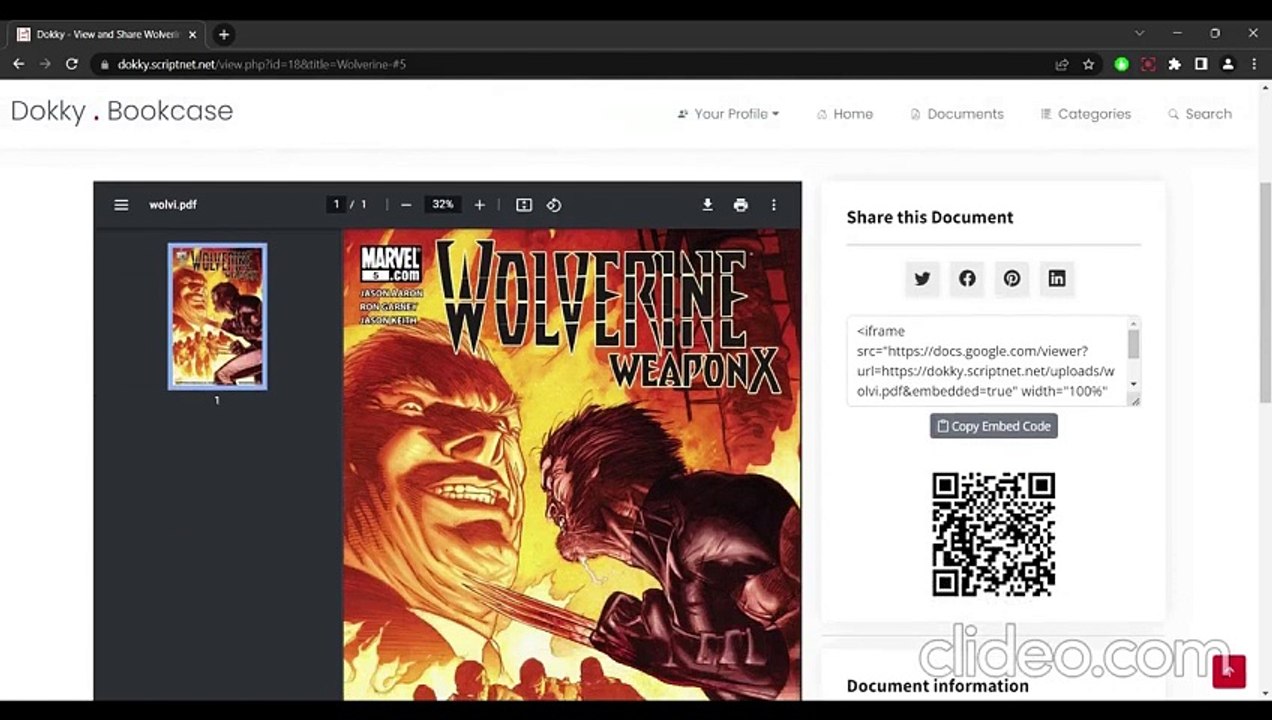Viewport: 1272px width, 720px height.
Task: Go back in browser history
Action: 18,64
